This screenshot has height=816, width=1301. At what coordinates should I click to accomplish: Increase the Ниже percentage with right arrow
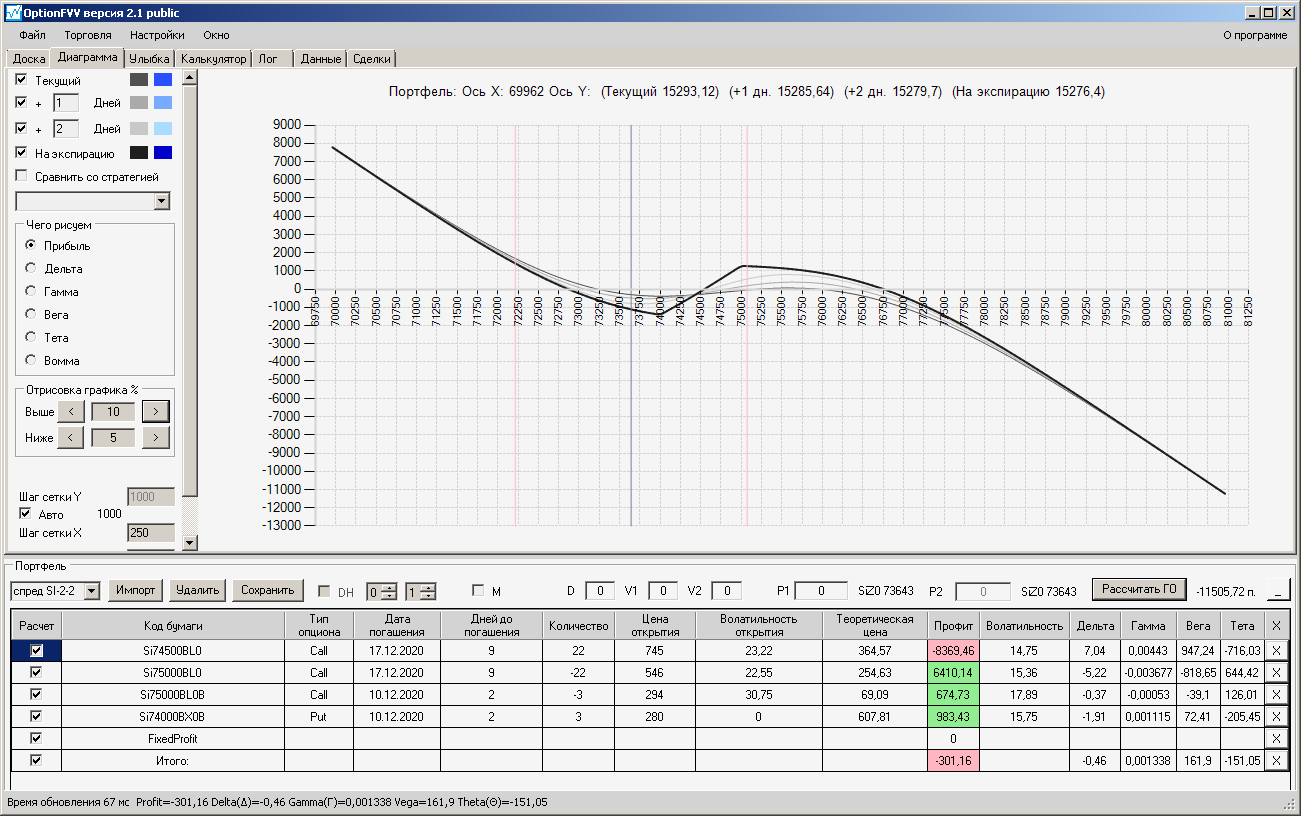coord(155,437)
